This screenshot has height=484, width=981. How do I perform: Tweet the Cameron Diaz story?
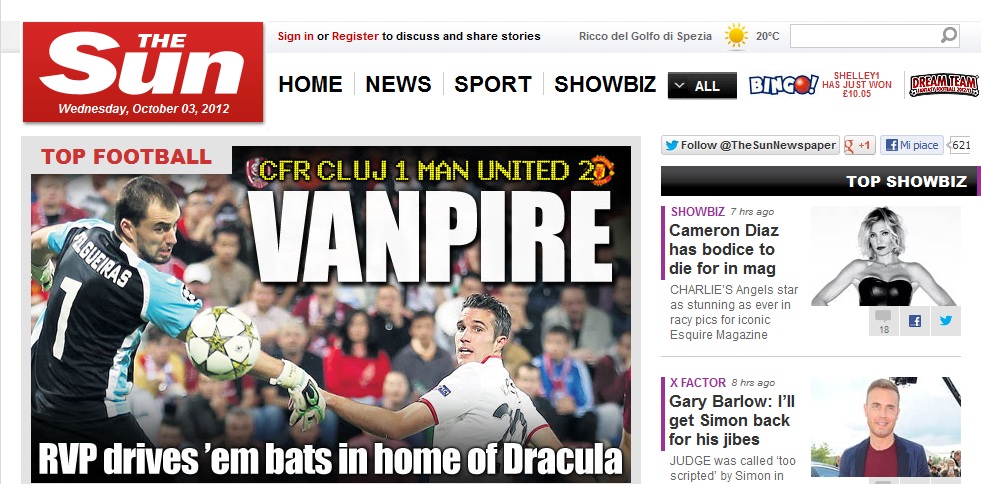[945, 321]
